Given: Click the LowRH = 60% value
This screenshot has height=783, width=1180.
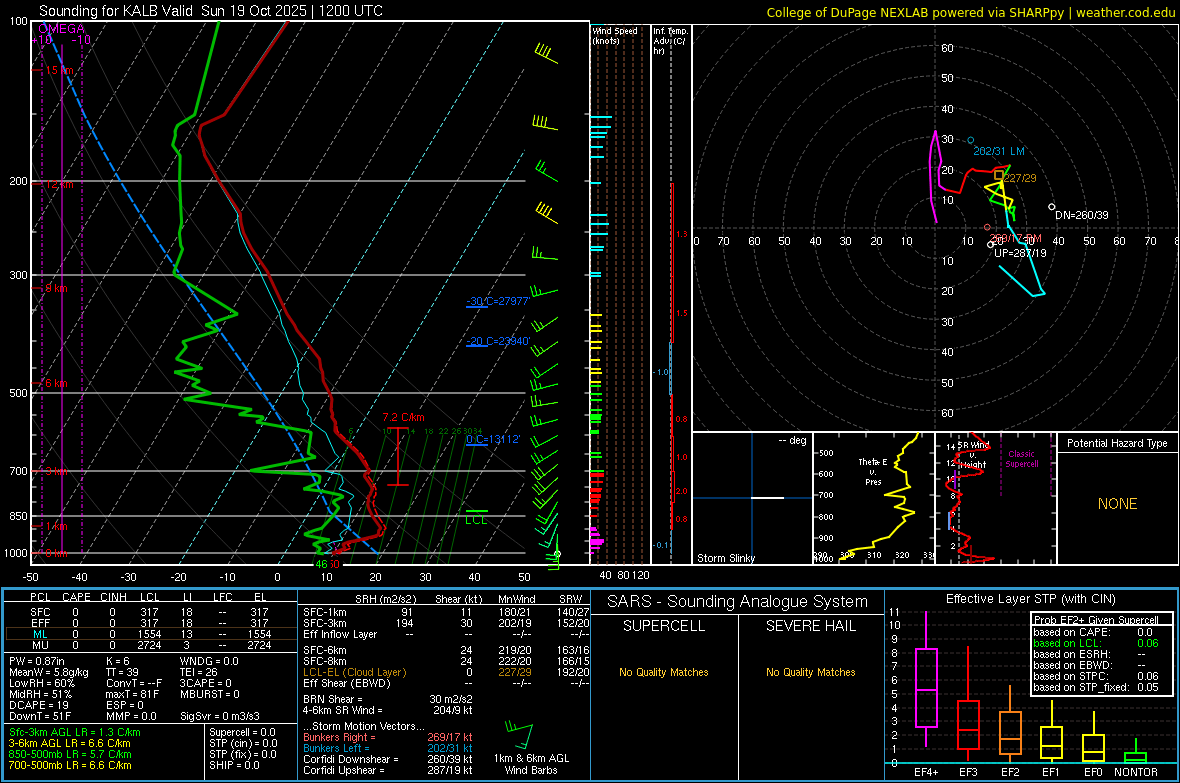Looking at the screenshot, I should tap(42, 684).
